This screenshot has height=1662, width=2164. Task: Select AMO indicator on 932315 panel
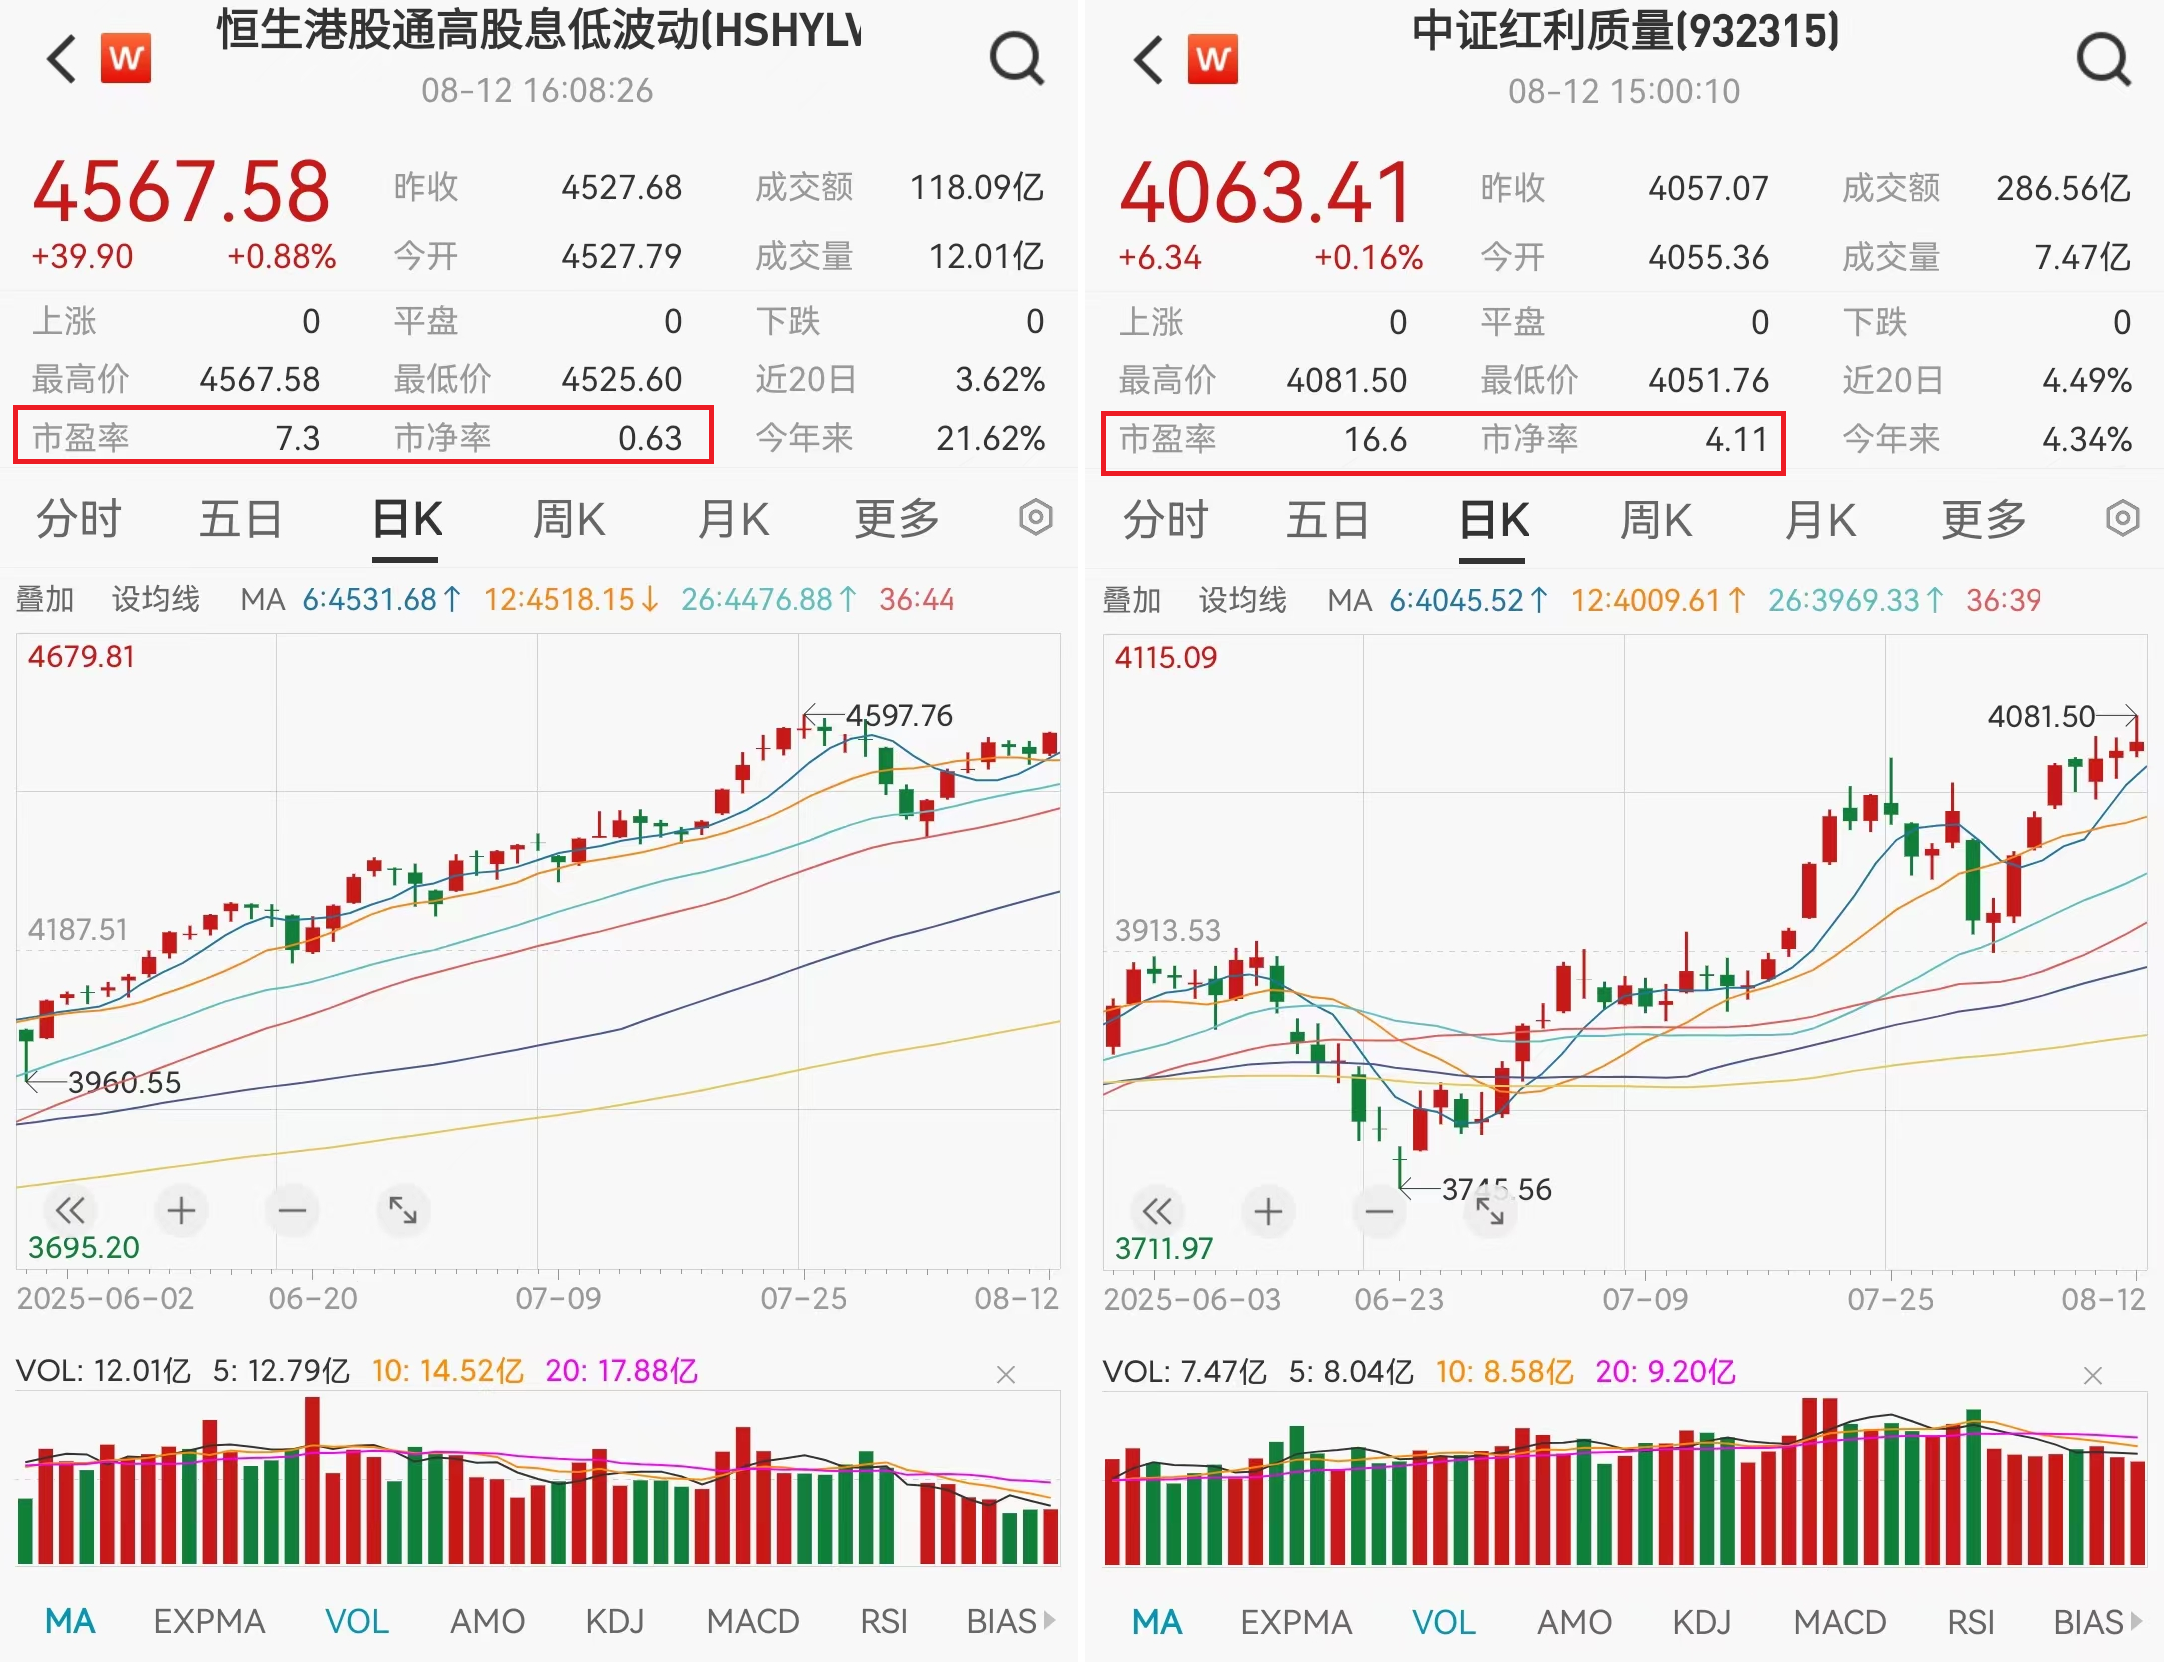1574,1621
